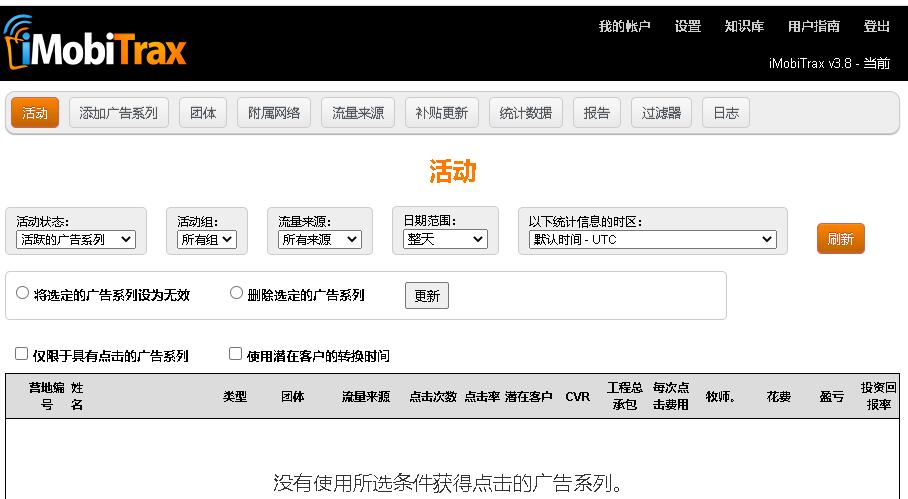The width and height of the screenshot is (908, 499).
Task: Click the iMobiTrax logo
Action: 96,45
